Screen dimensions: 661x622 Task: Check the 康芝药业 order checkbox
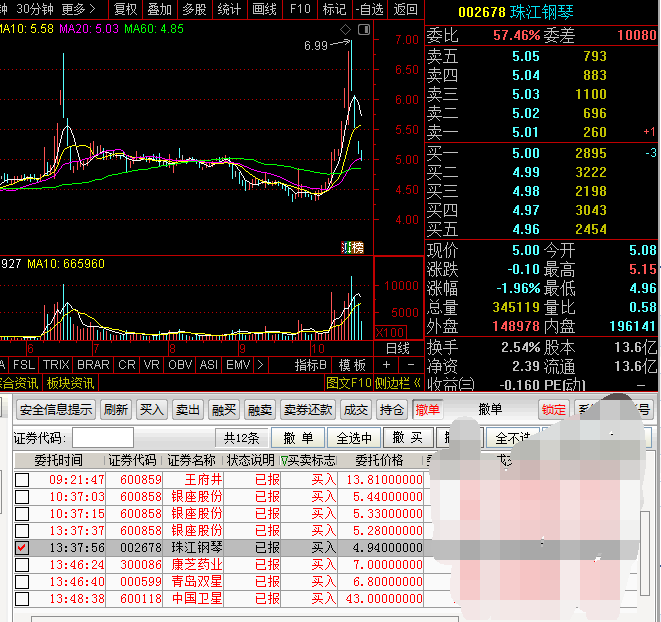22,565
